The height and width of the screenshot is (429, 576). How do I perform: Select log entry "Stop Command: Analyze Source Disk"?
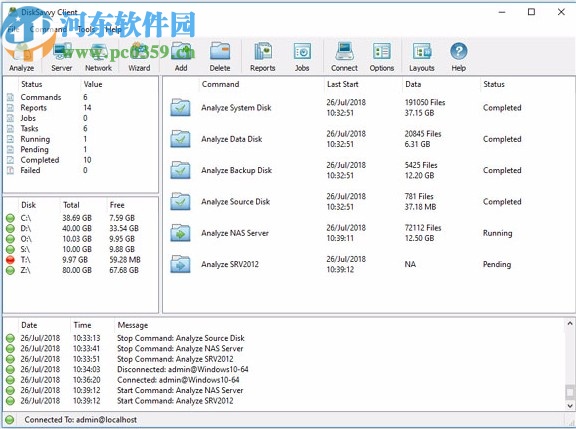tap(181, 338)
